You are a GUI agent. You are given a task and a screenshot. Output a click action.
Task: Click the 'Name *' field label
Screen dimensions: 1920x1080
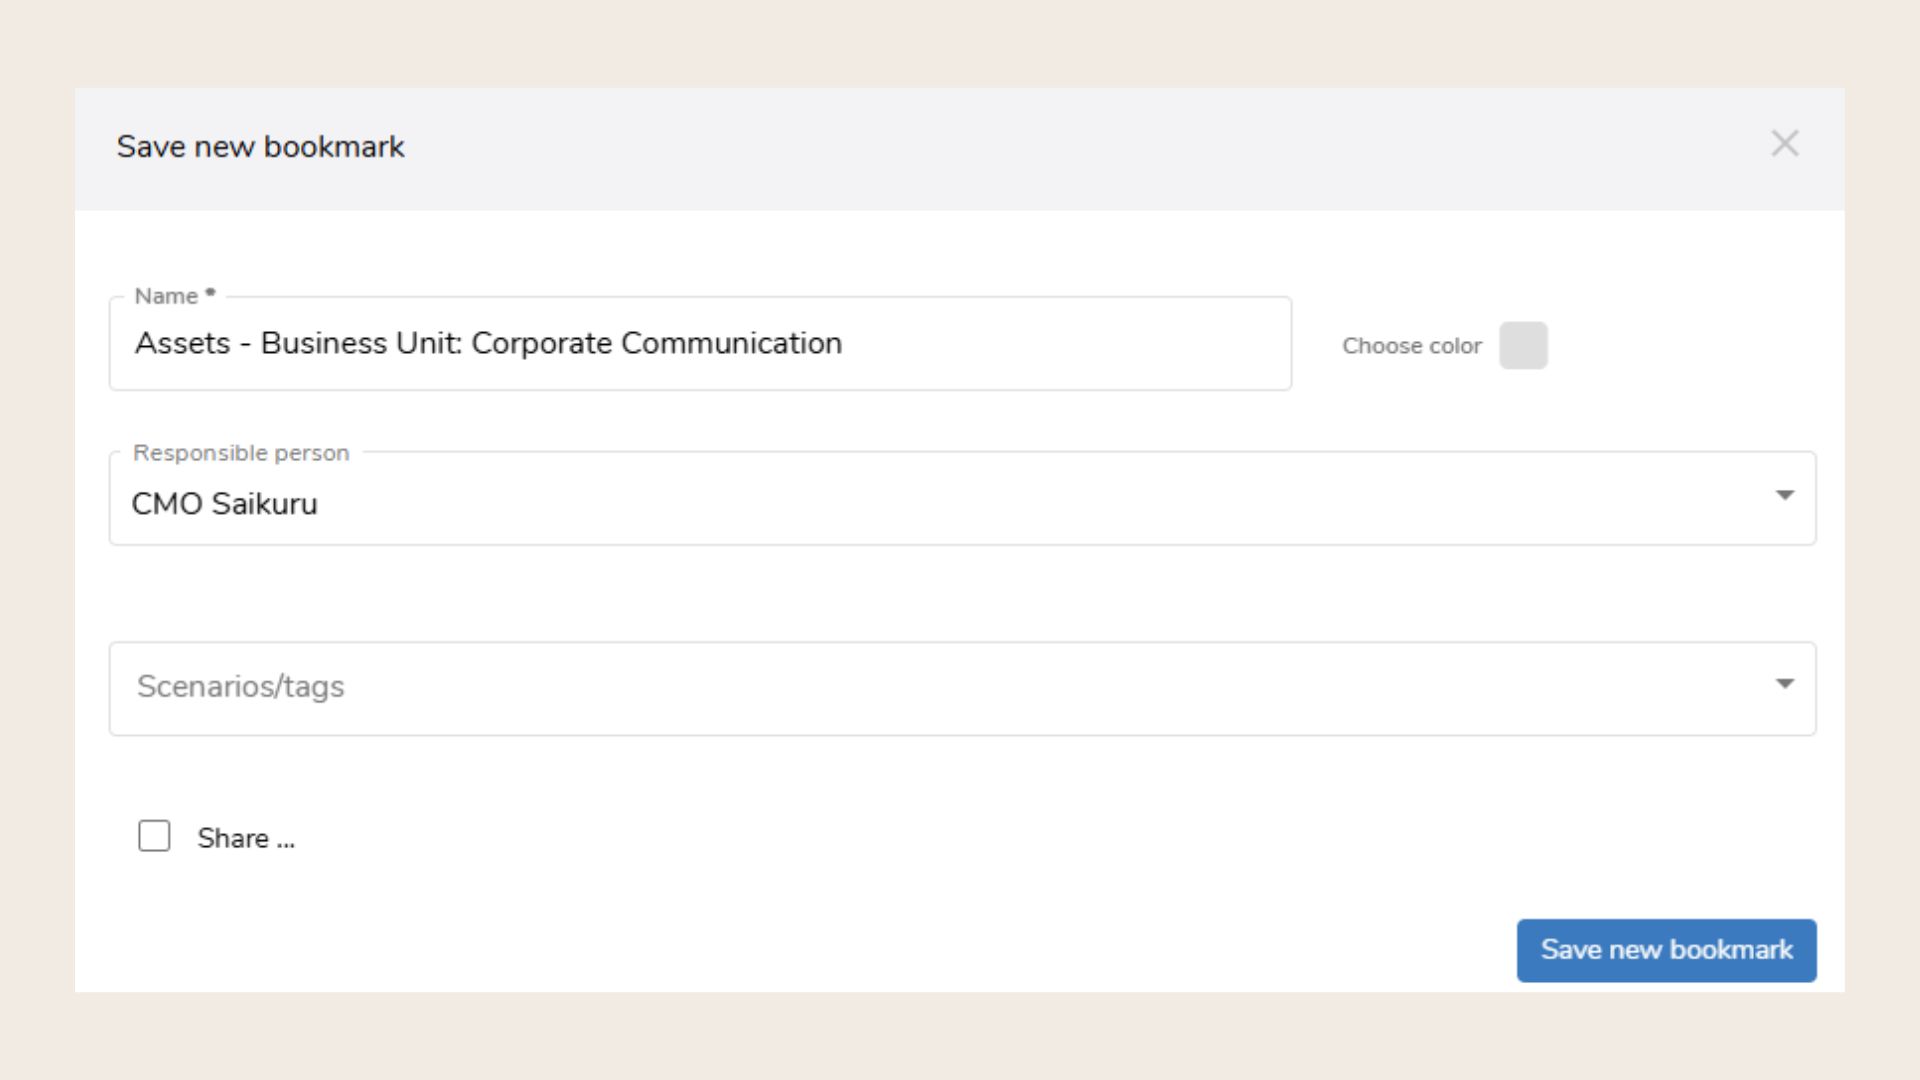click(x=175, y=296)
